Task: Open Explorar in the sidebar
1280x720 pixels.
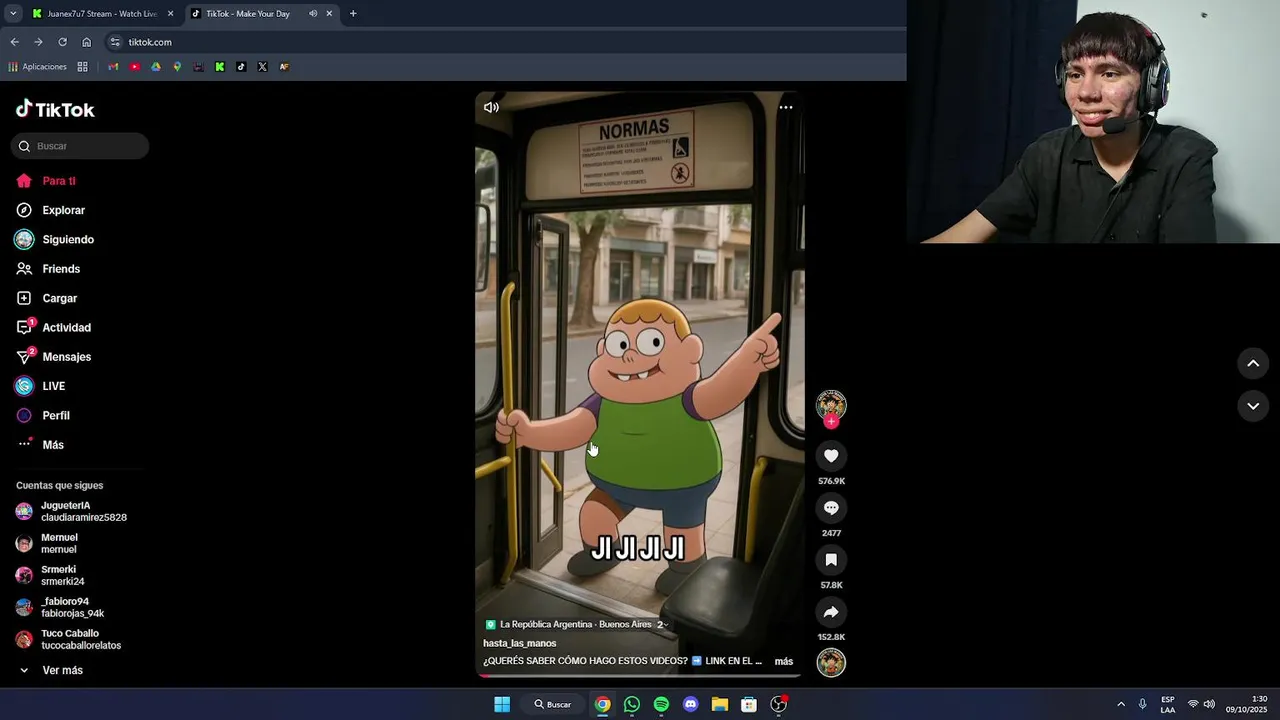Action: (50, 210)
